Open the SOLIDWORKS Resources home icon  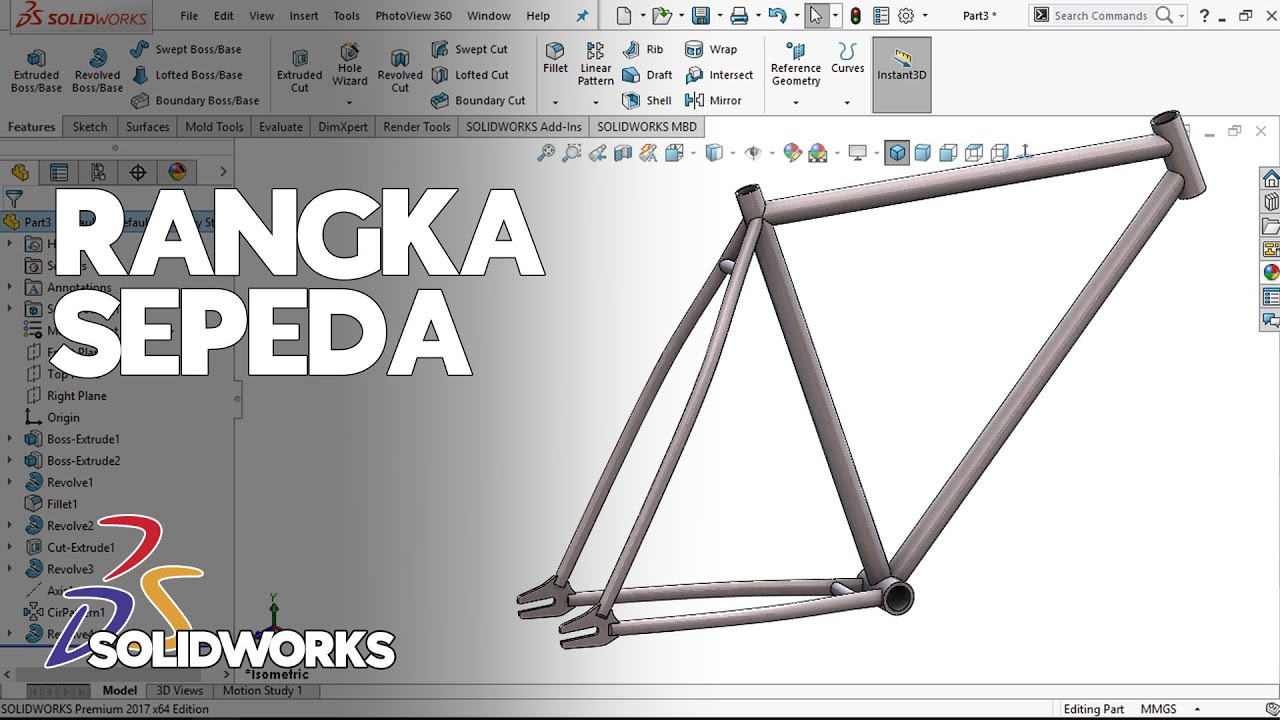click(1271, 179)
